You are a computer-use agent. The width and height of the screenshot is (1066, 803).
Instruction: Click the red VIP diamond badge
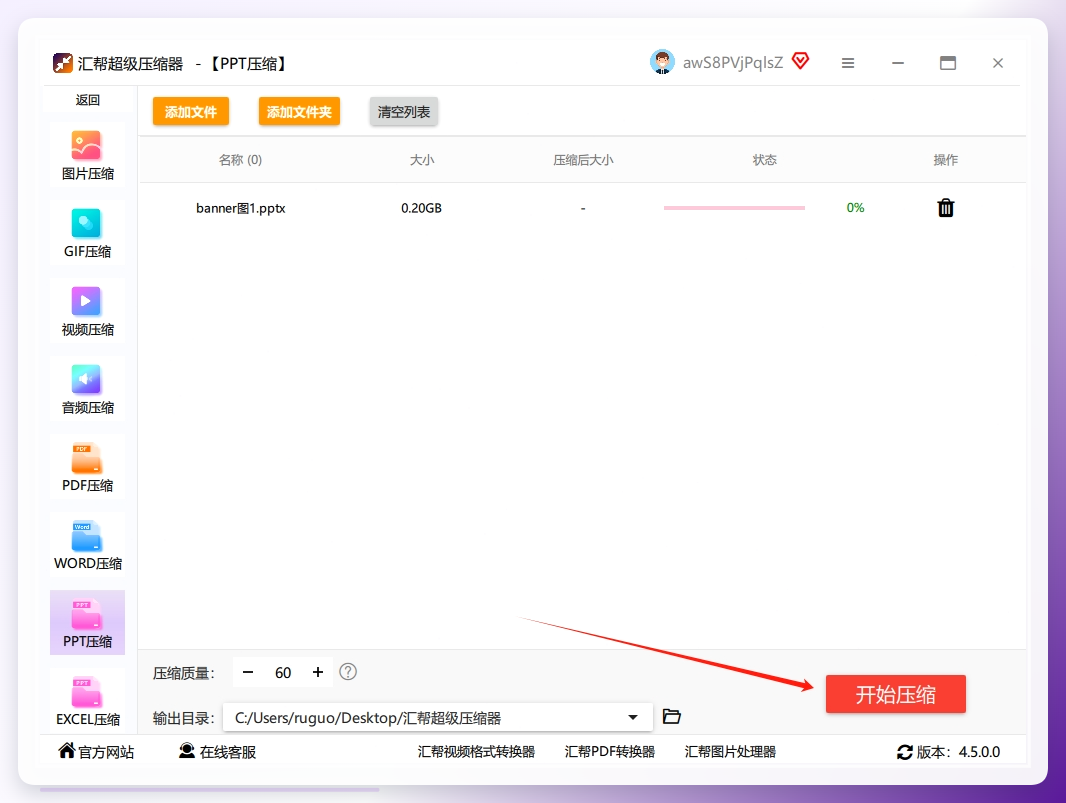(801, 61)
